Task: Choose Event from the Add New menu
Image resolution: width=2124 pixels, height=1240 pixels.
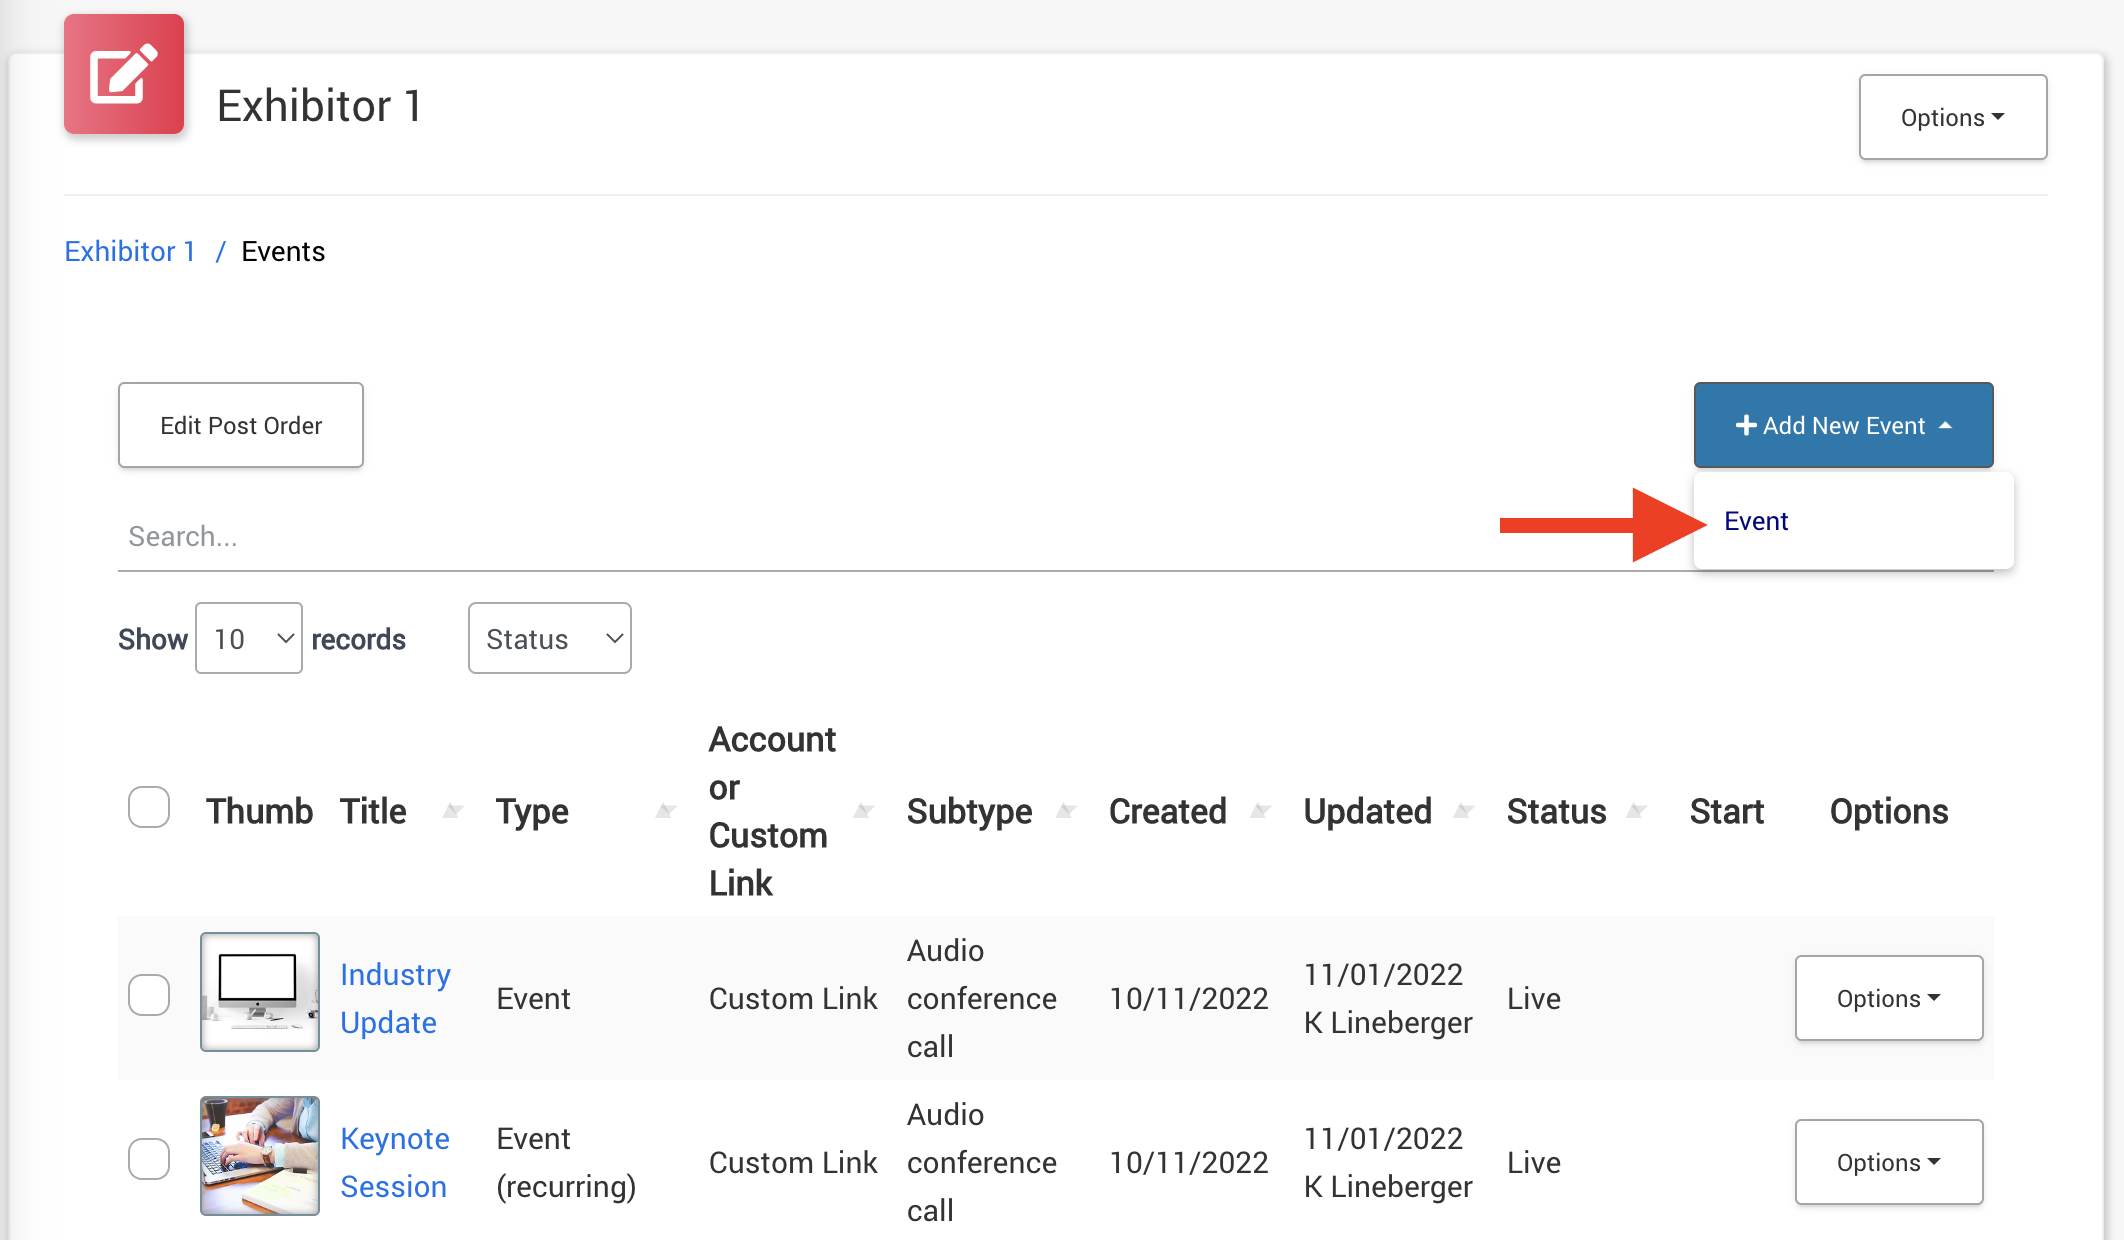Action: [x=1756, y=521]
